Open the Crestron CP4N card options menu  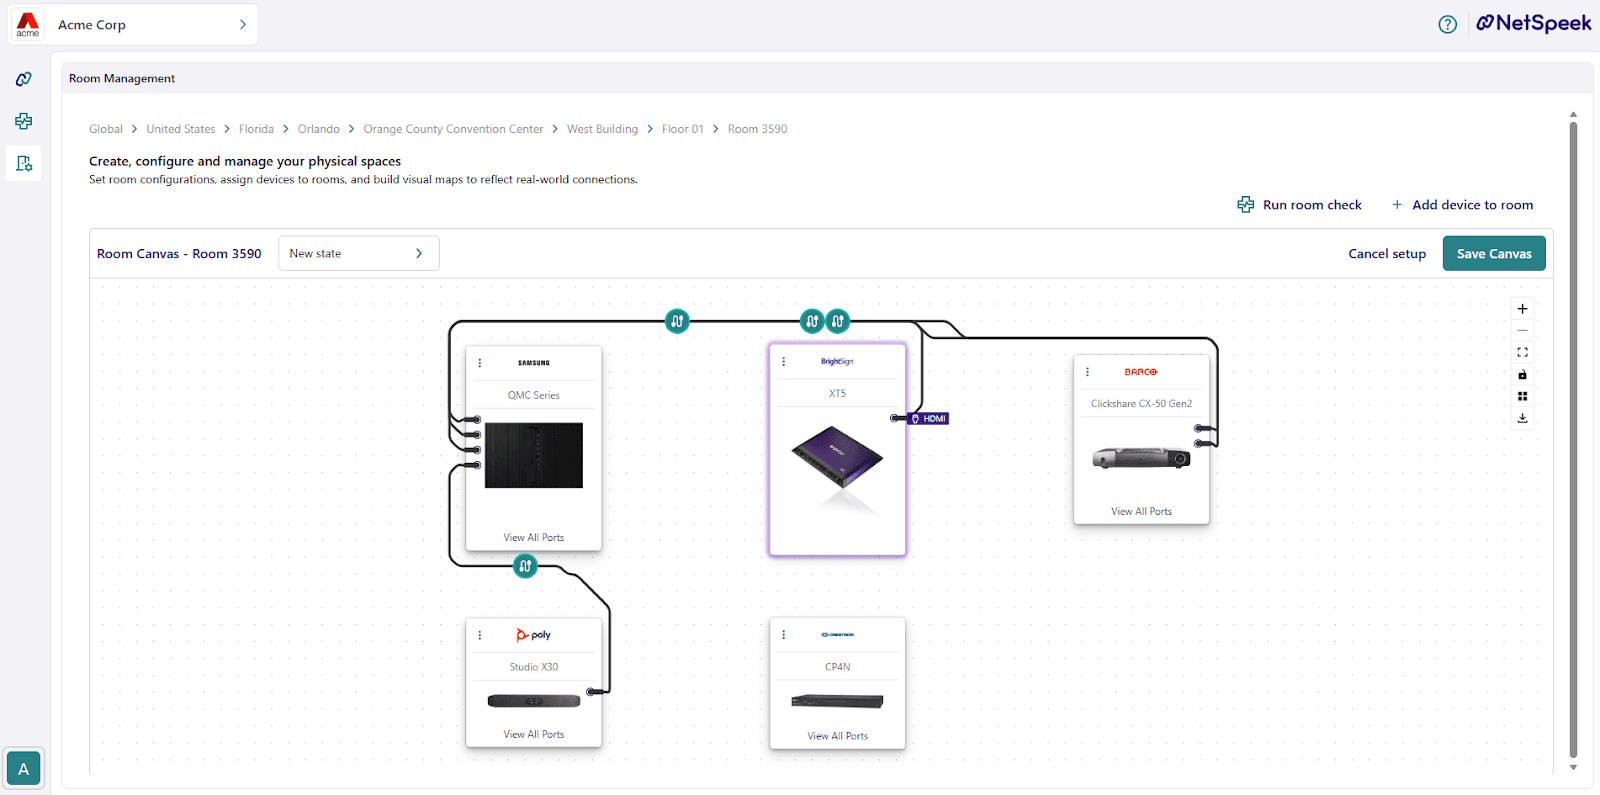pos(784,635)
